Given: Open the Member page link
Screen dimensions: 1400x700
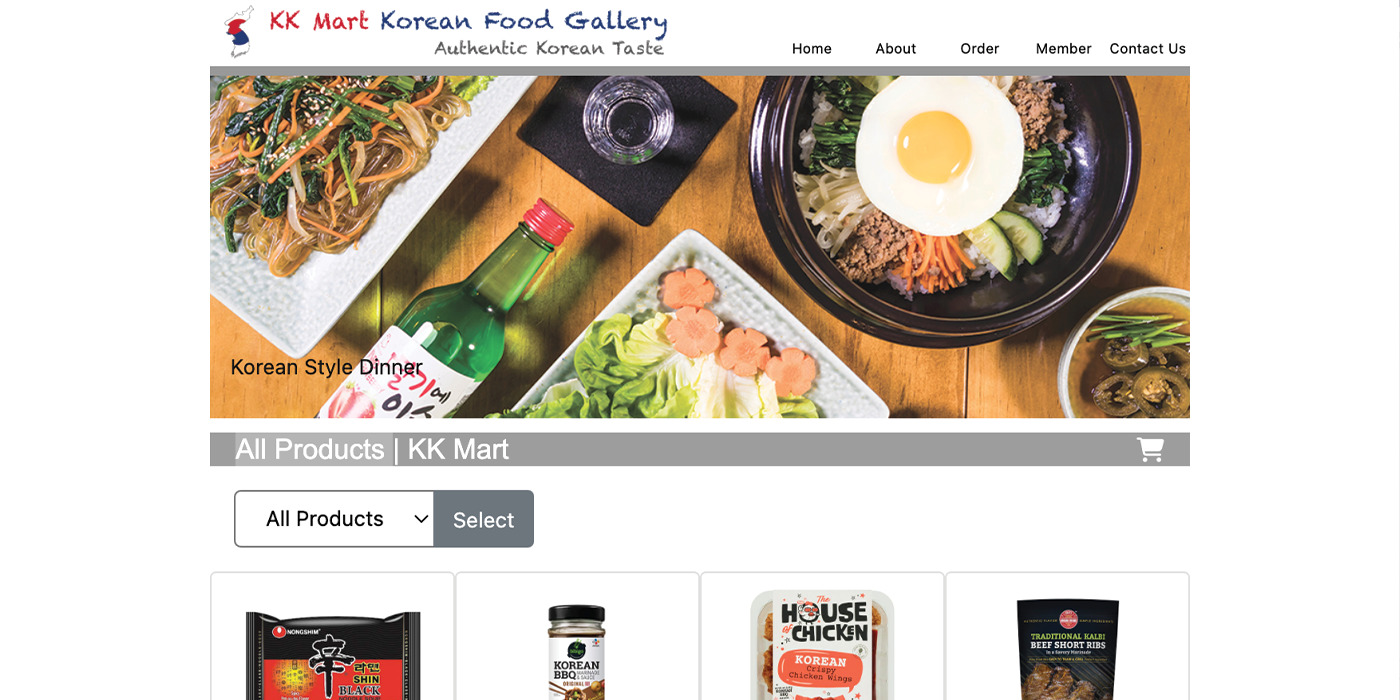Looking at the screenshot, I should (1064, 48).
